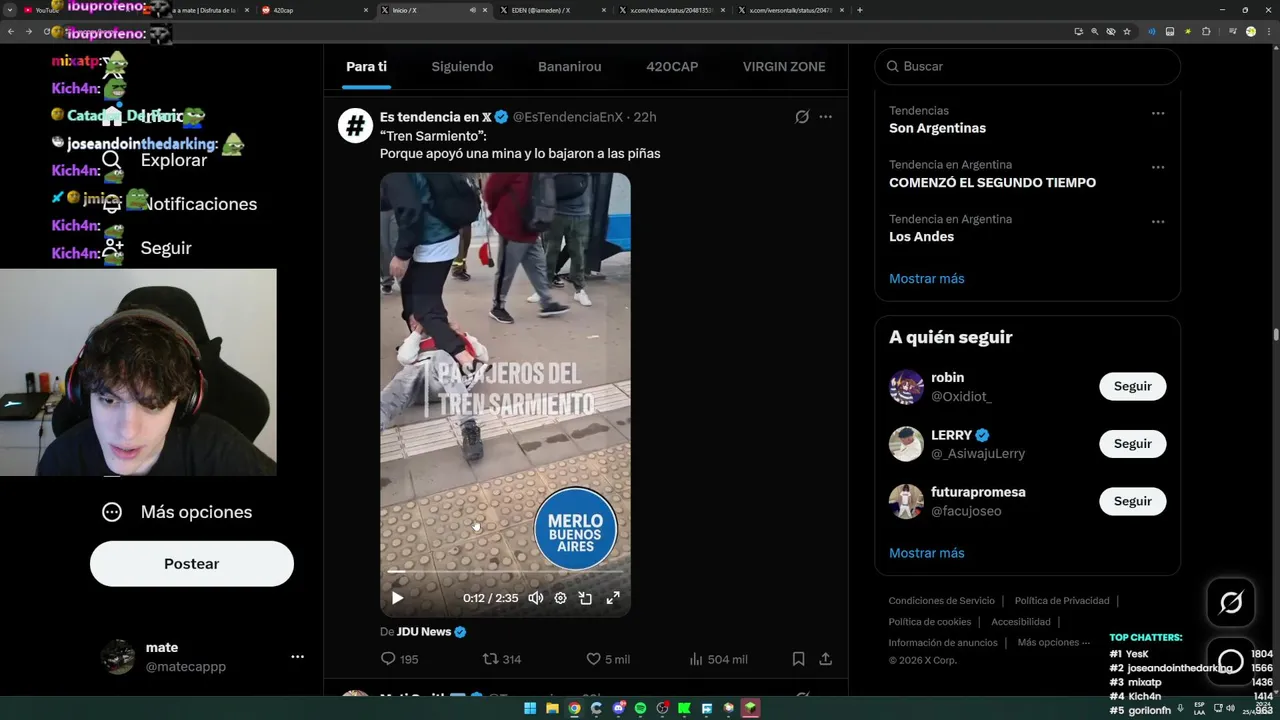The height and width of the screenshot is (720, 1280).
Task: Open the Es tendencia en X avatar
Action: (355, 126)
